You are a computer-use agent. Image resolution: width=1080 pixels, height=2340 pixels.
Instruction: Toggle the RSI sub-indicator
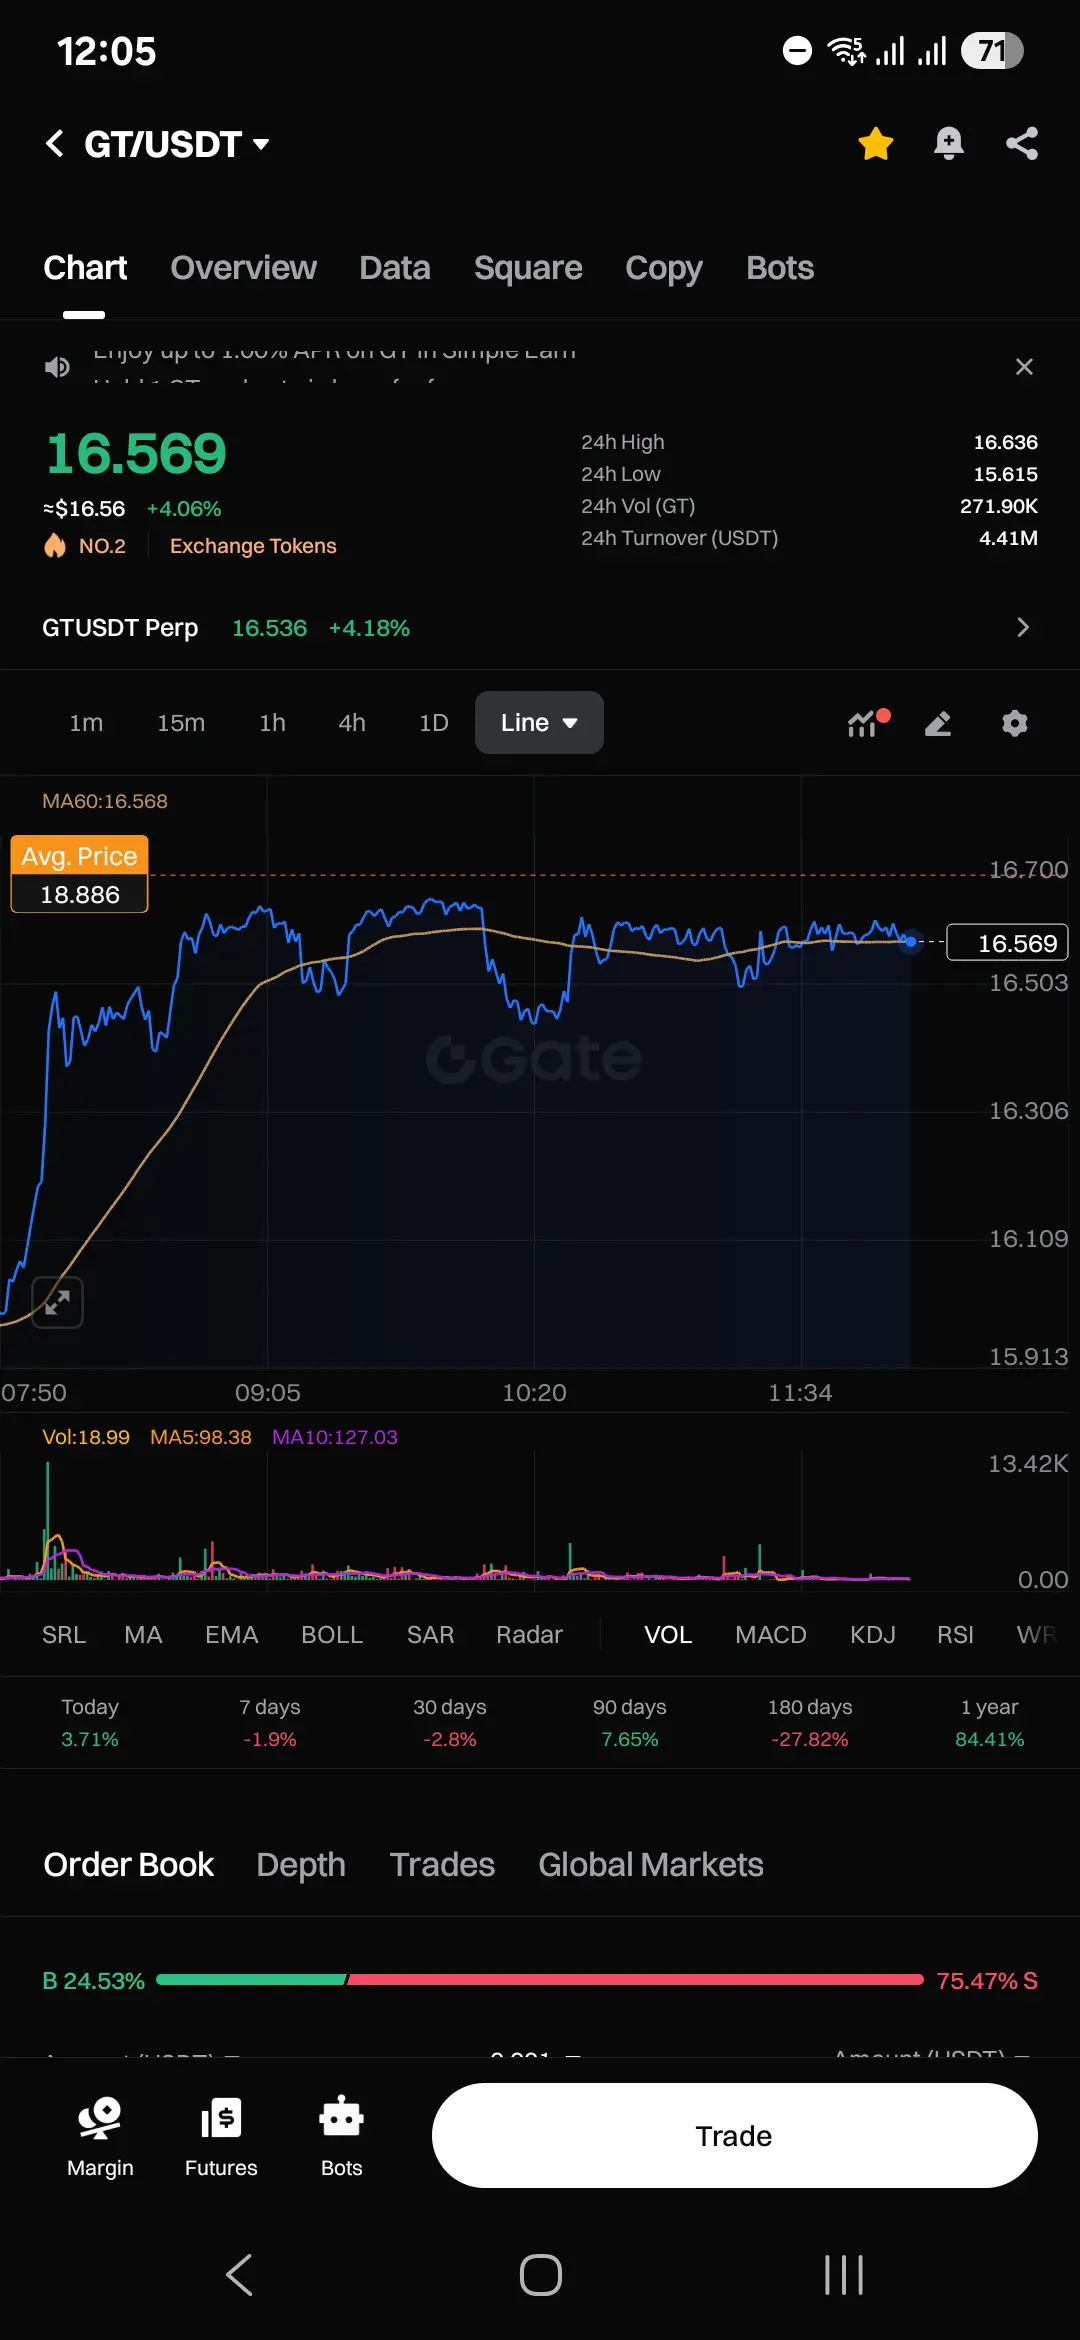click(955, 1635)
